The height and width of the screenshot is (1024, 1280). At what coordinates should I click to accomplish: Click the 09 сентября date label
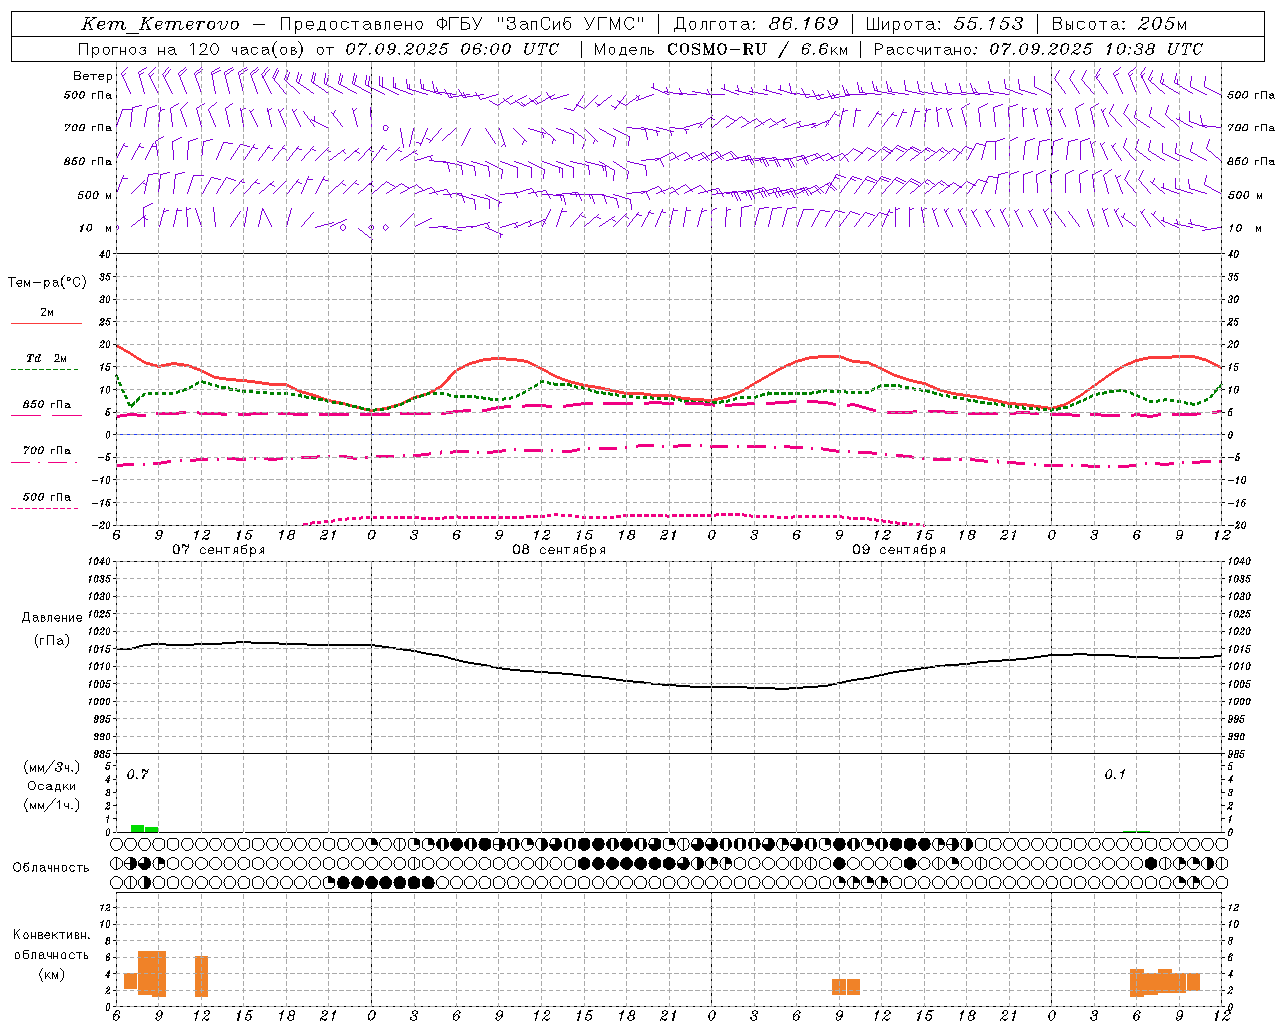point(898,550)
